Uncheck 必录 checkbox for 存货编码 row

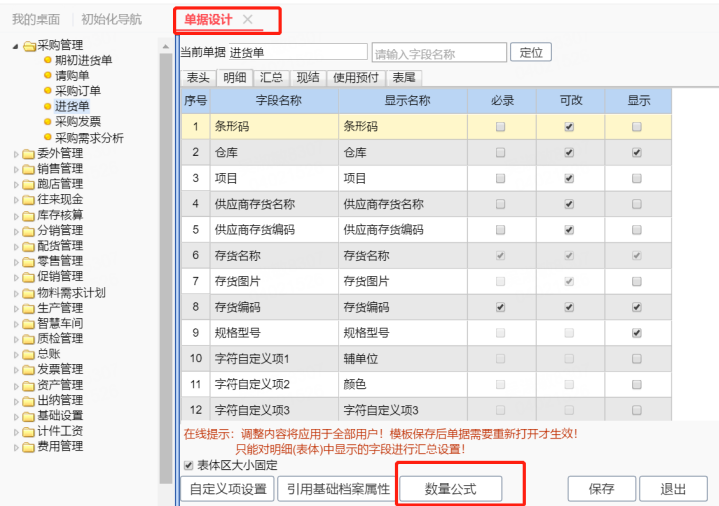[500, 307]
